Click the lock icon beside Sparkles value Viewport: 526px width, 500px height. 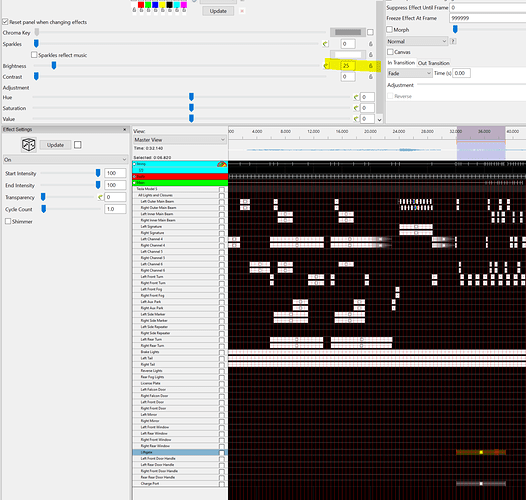coord(371,44)
